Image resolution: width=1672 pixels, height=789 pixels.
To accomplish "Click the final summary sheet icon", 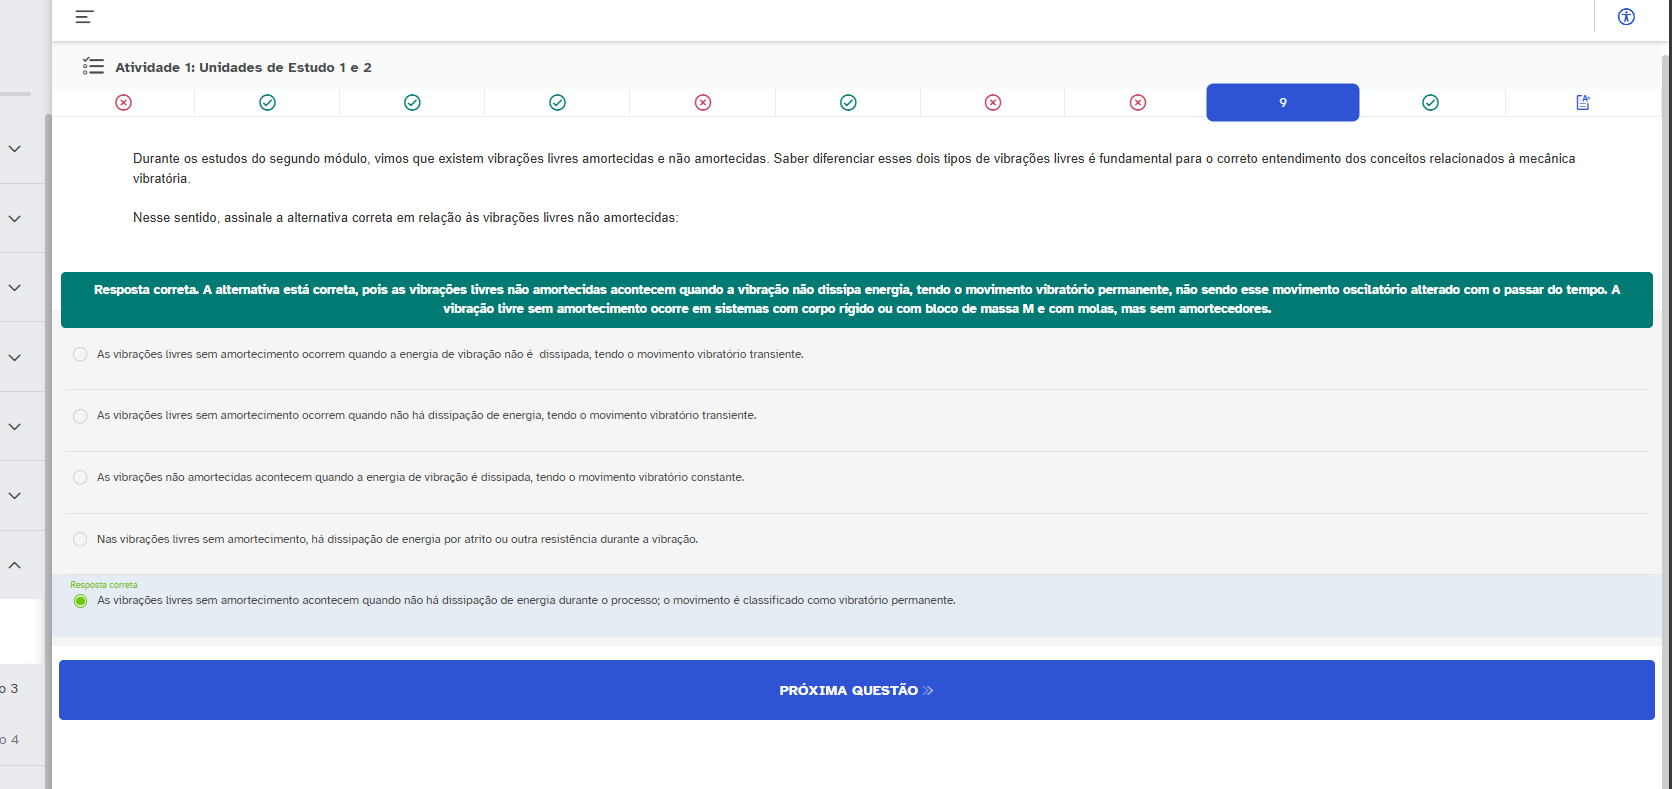I will (1582, 103).
